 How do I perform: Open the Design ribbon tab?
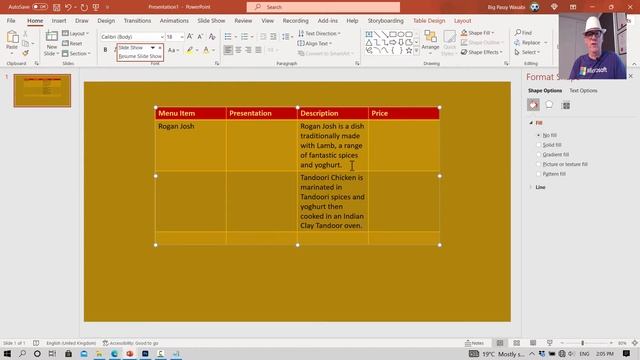(106, 20)
